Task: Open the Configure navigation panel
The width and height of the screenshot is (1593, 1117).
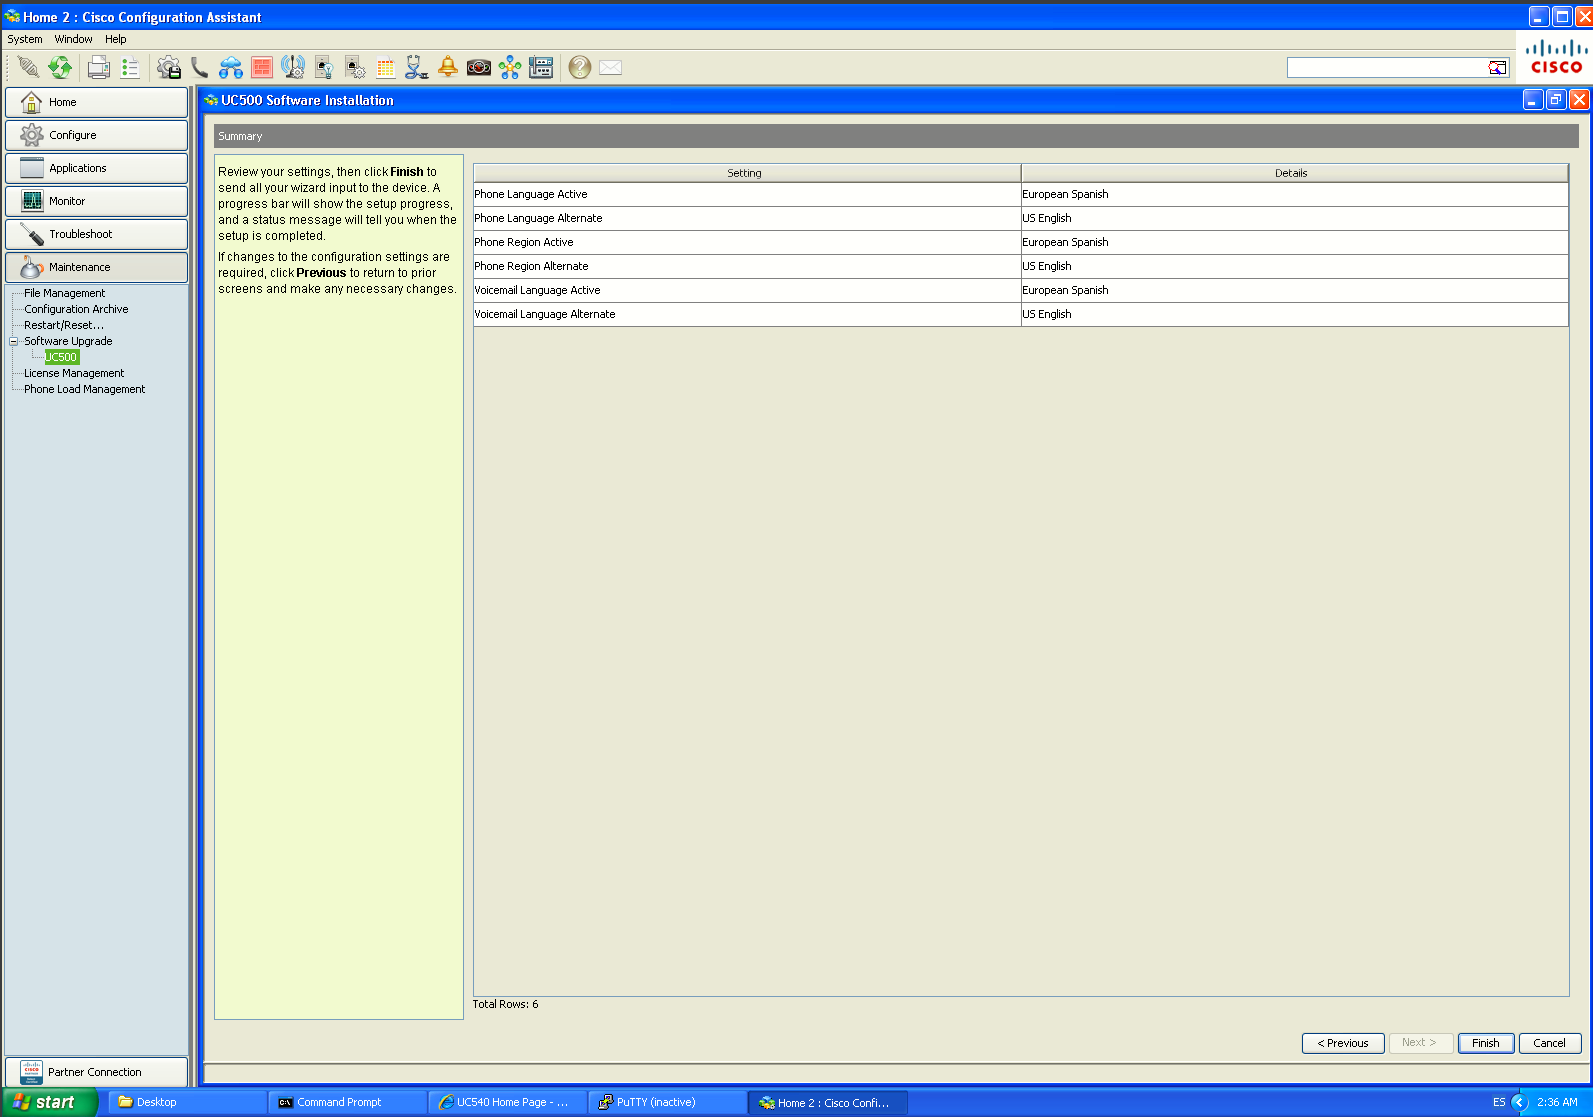Action: [x=96, y=135]
